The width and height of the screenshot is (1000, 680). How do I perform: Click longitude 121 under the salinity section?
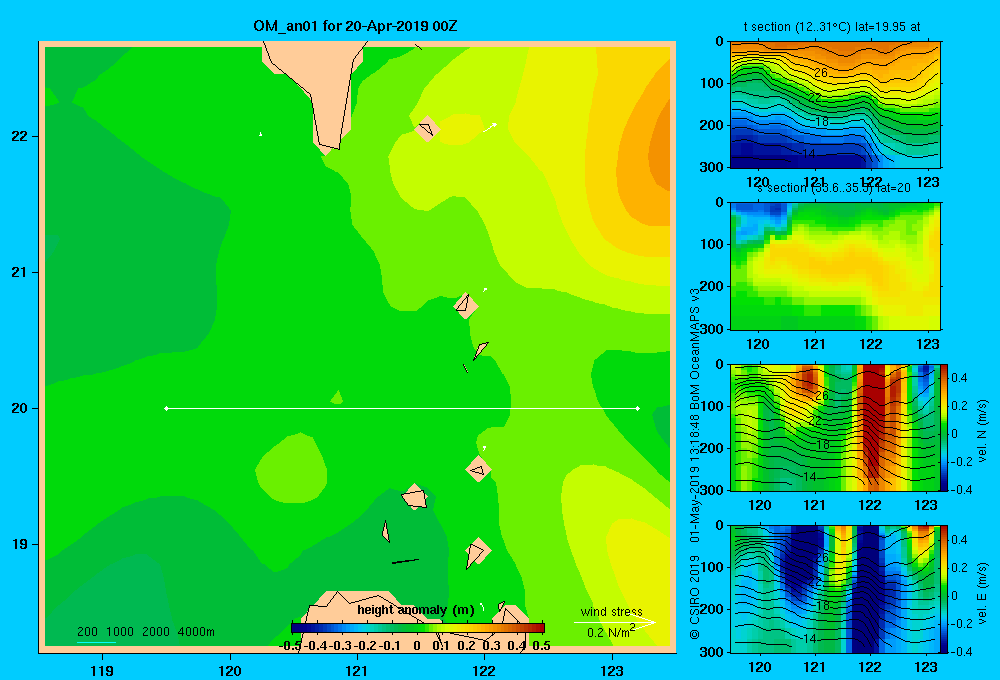click(x=814, y=344)
